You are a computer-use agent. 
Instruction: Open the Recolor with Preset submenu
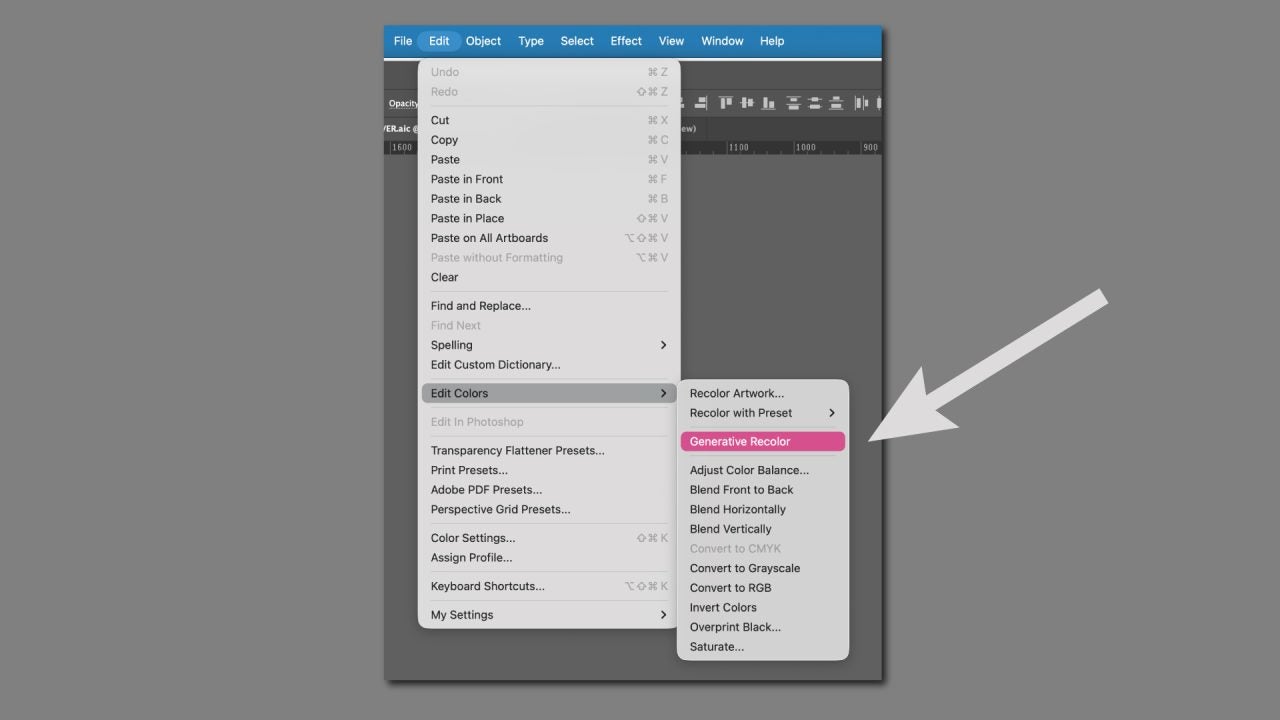click(x=763, y=413)
